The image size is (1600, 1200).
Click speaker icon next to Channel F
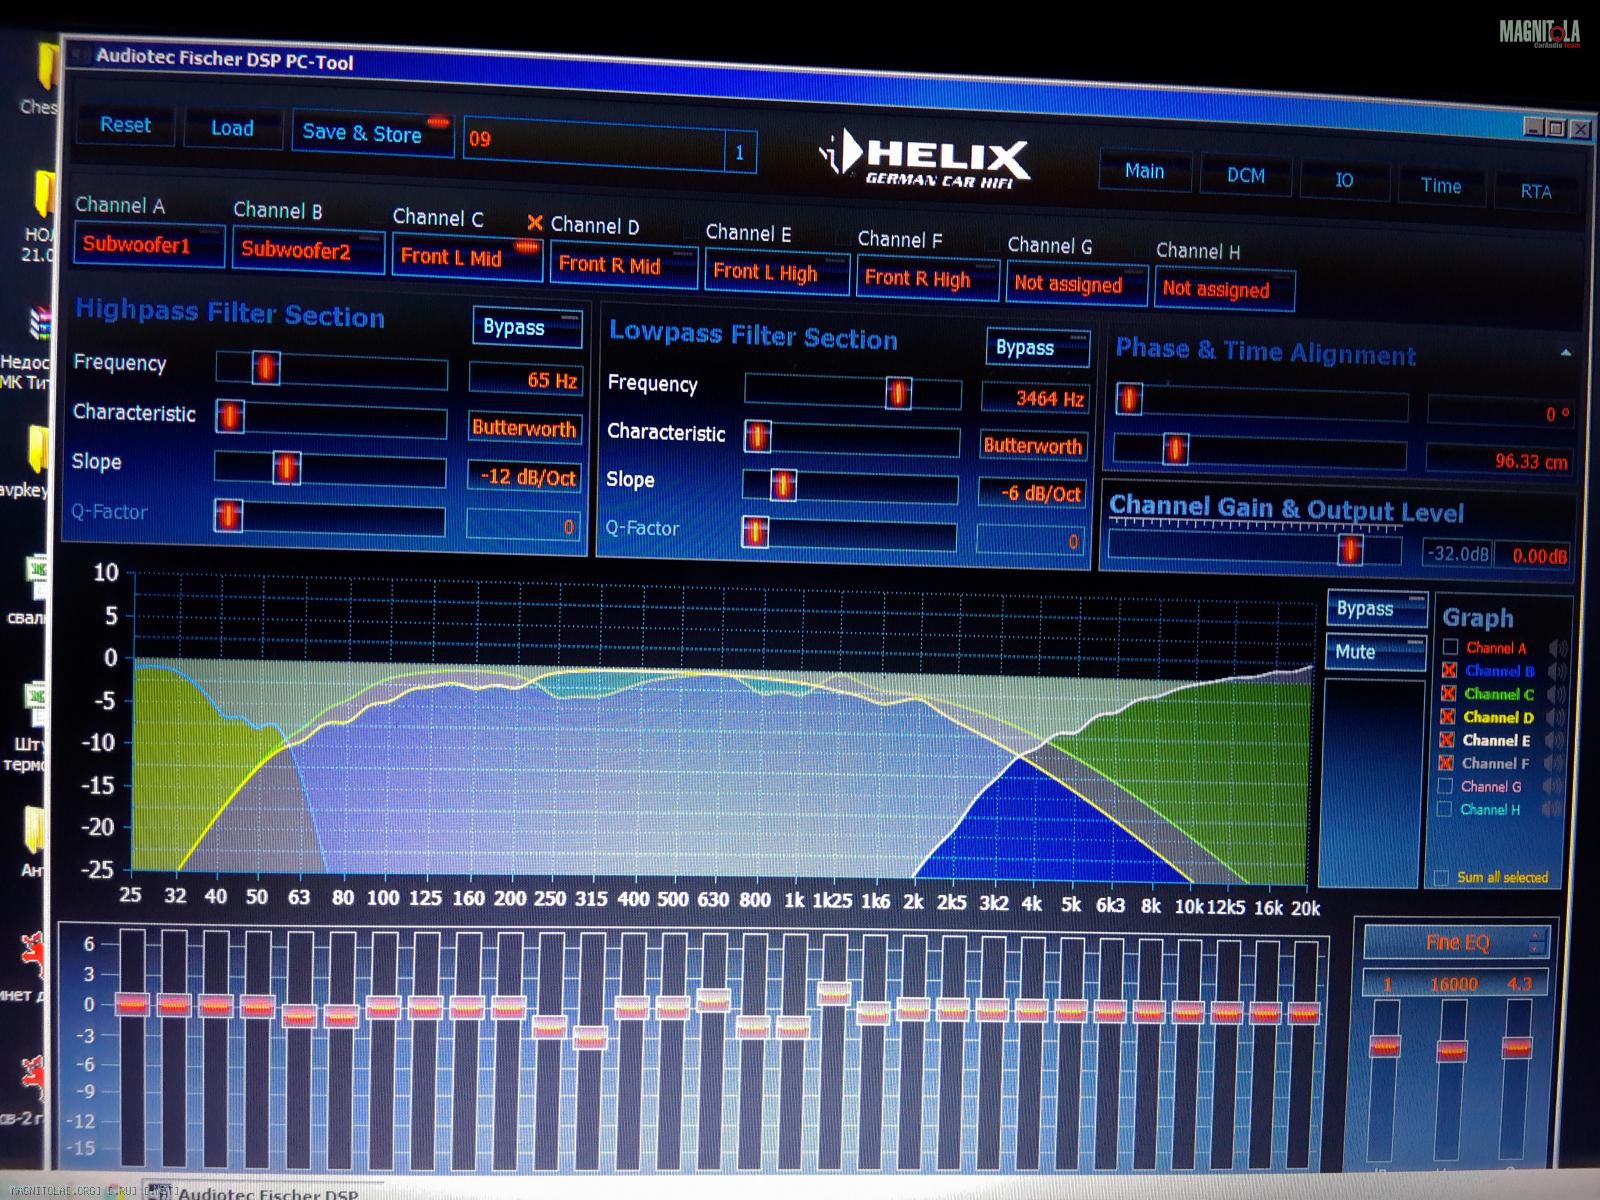[1555, 764]
